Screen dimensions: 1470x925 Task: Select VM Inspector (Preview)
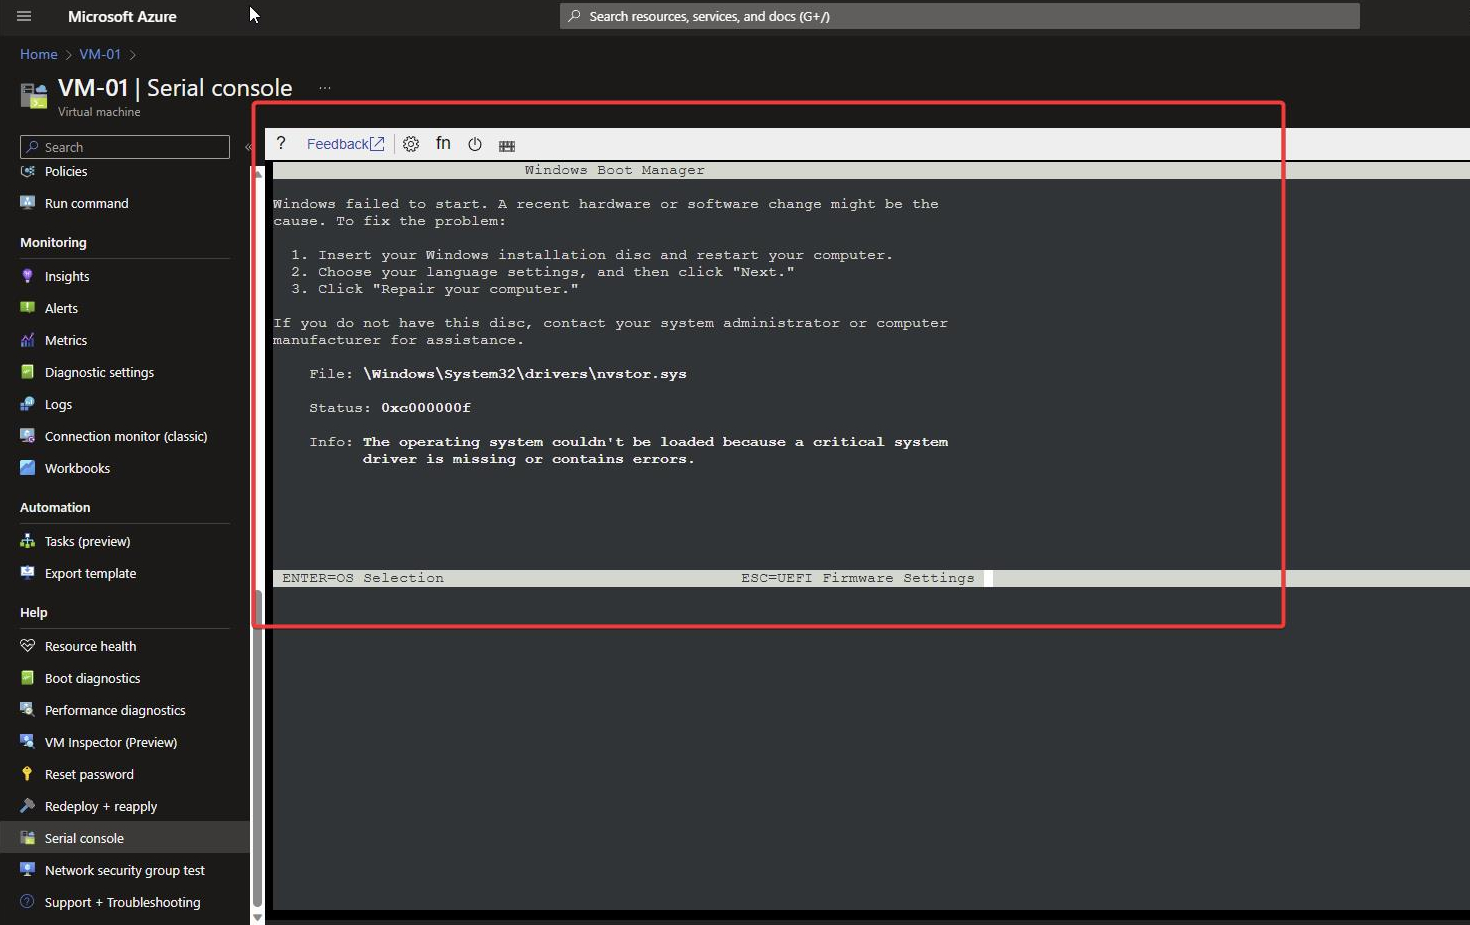[x=108, y=742]
